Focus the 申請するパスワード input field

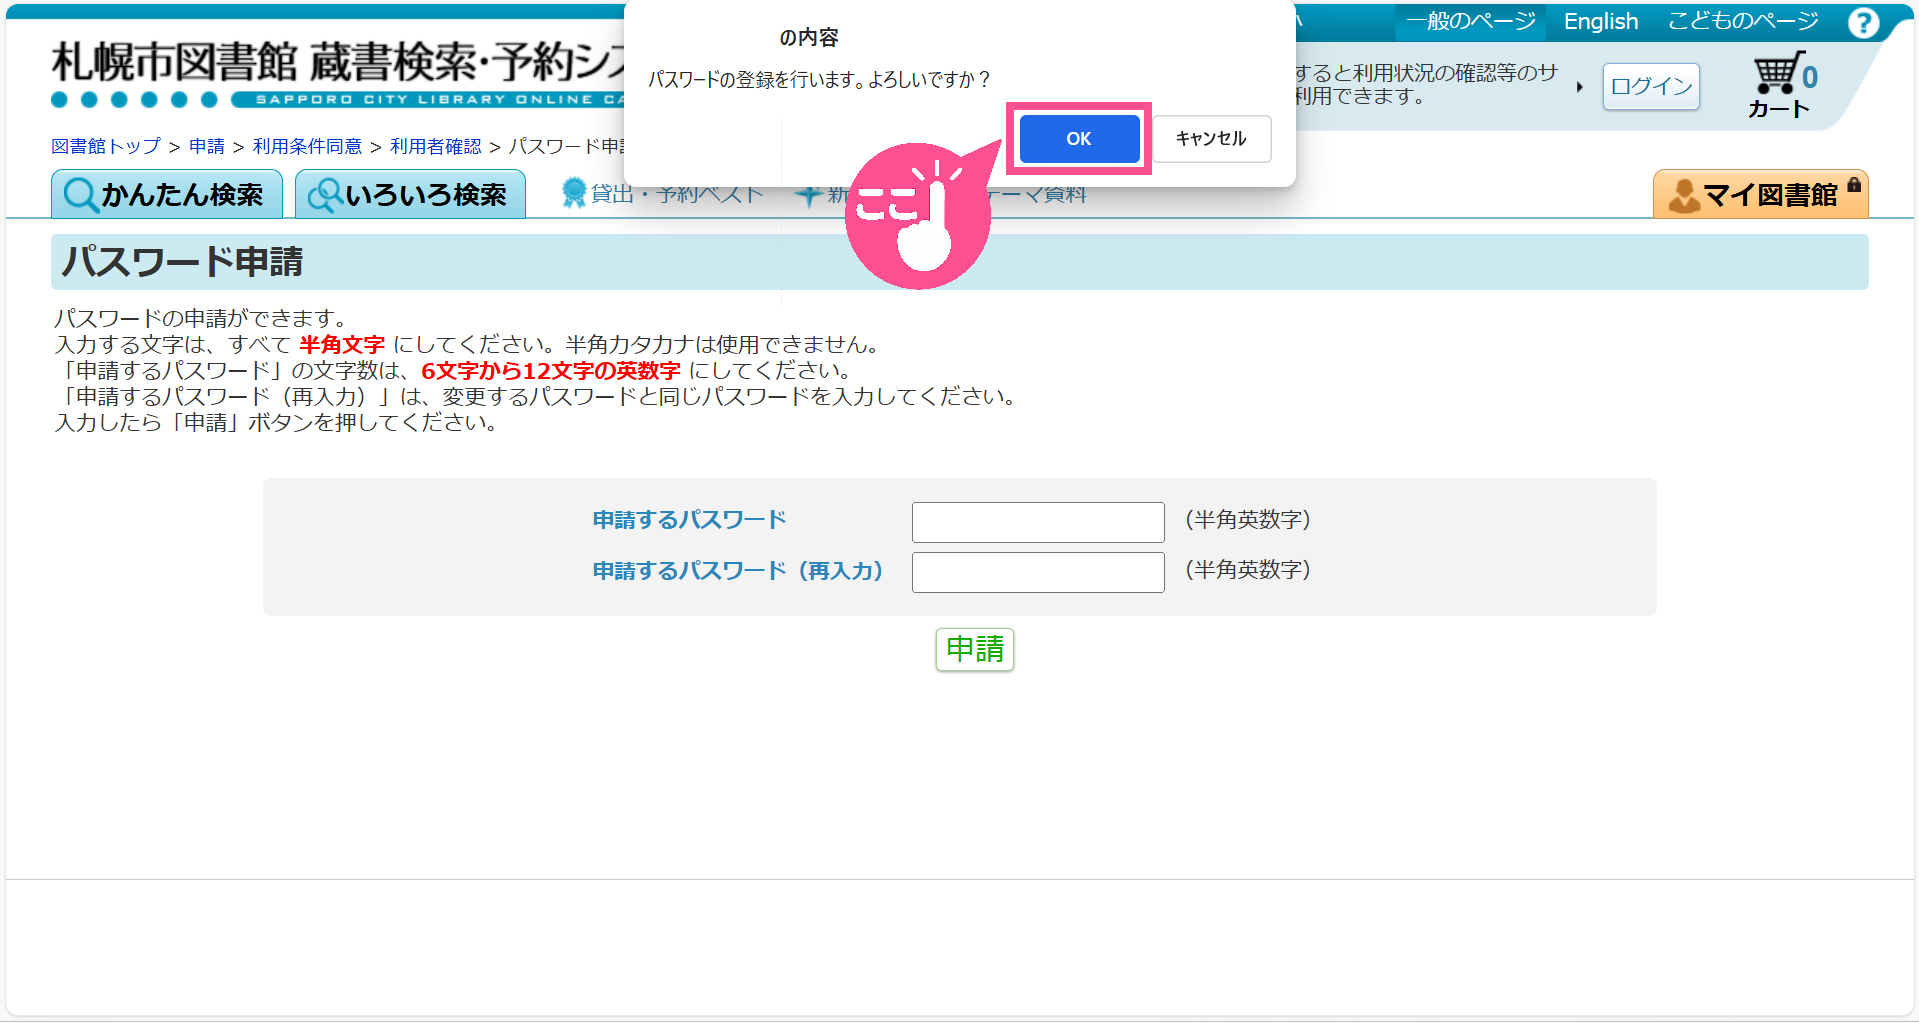tap(1037, 522)
